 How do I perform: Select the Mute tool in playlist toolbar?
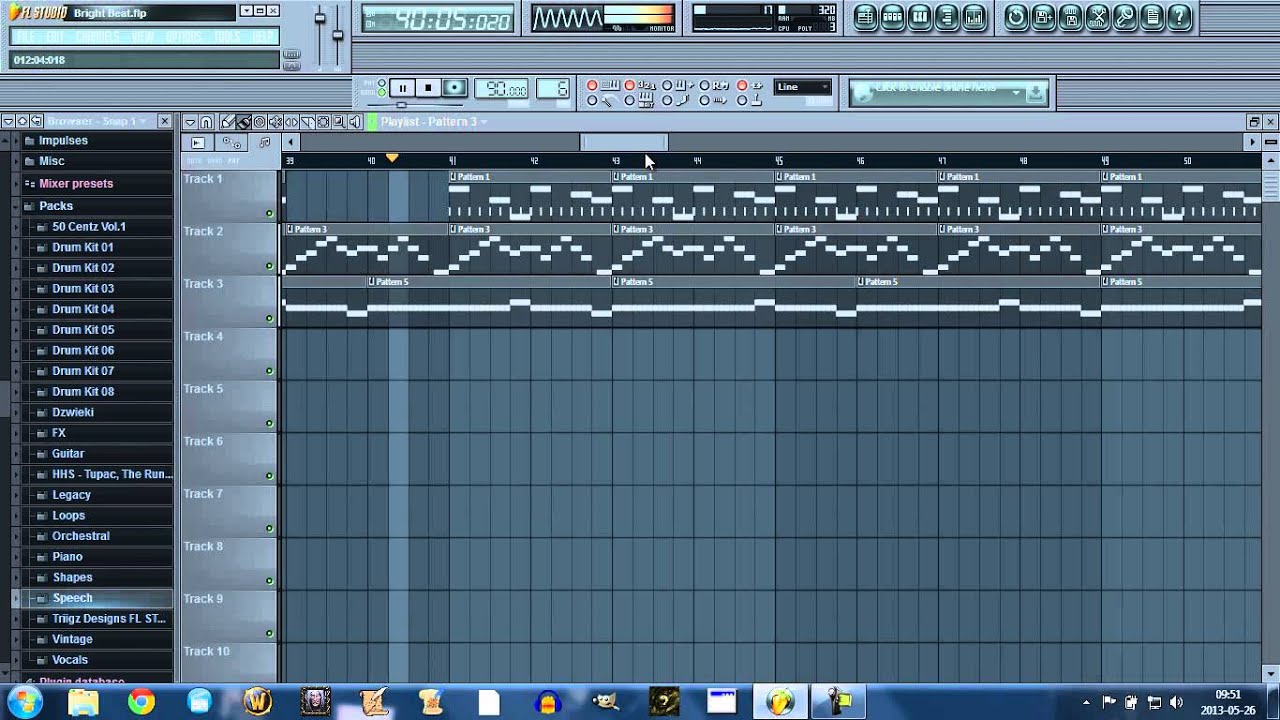tap(276, 122)
